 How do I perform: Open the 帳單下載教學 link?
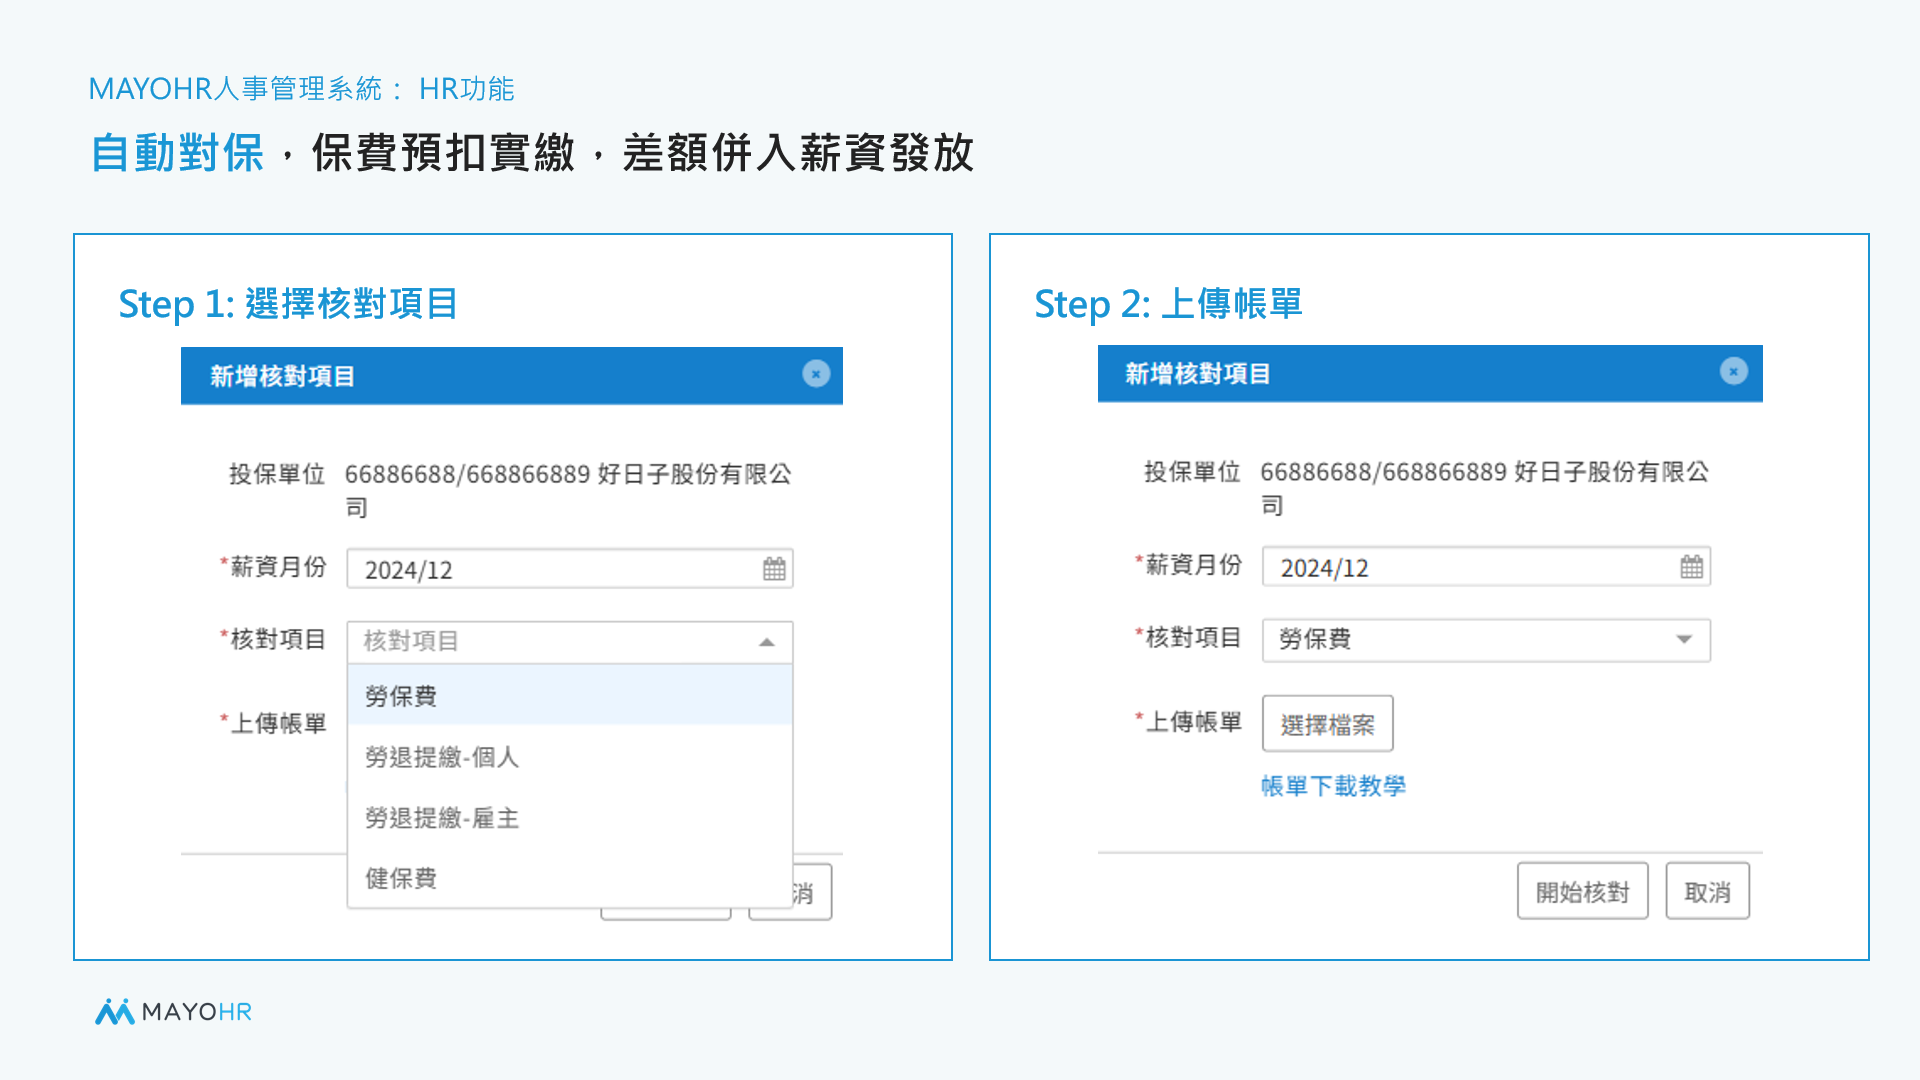(1333, 786)
